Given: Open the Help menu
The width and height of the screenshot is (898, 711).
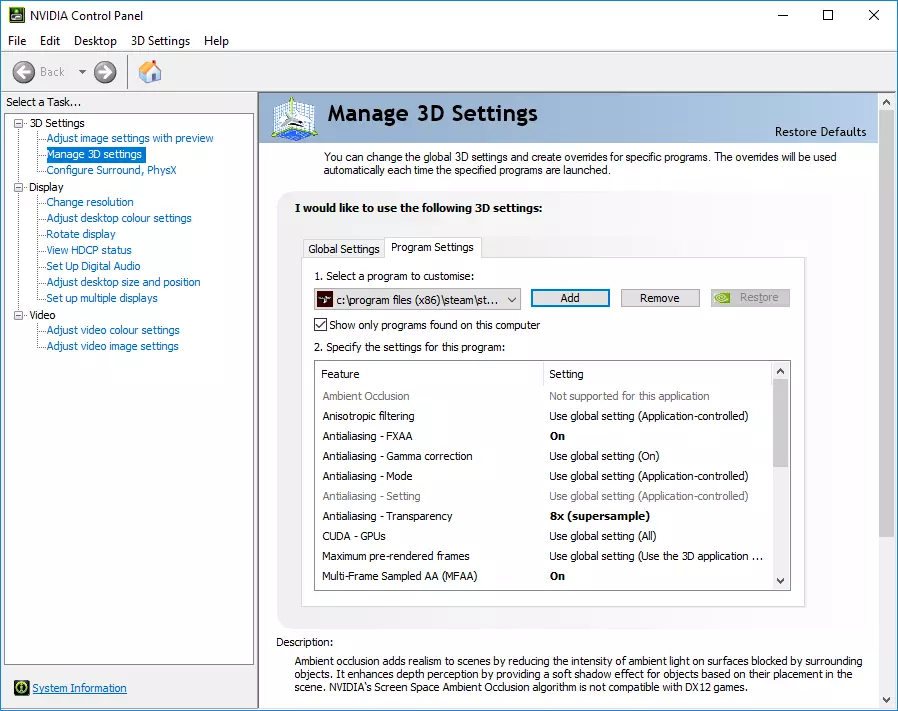Looking at the screenshot, I should (x=216, y=41).
